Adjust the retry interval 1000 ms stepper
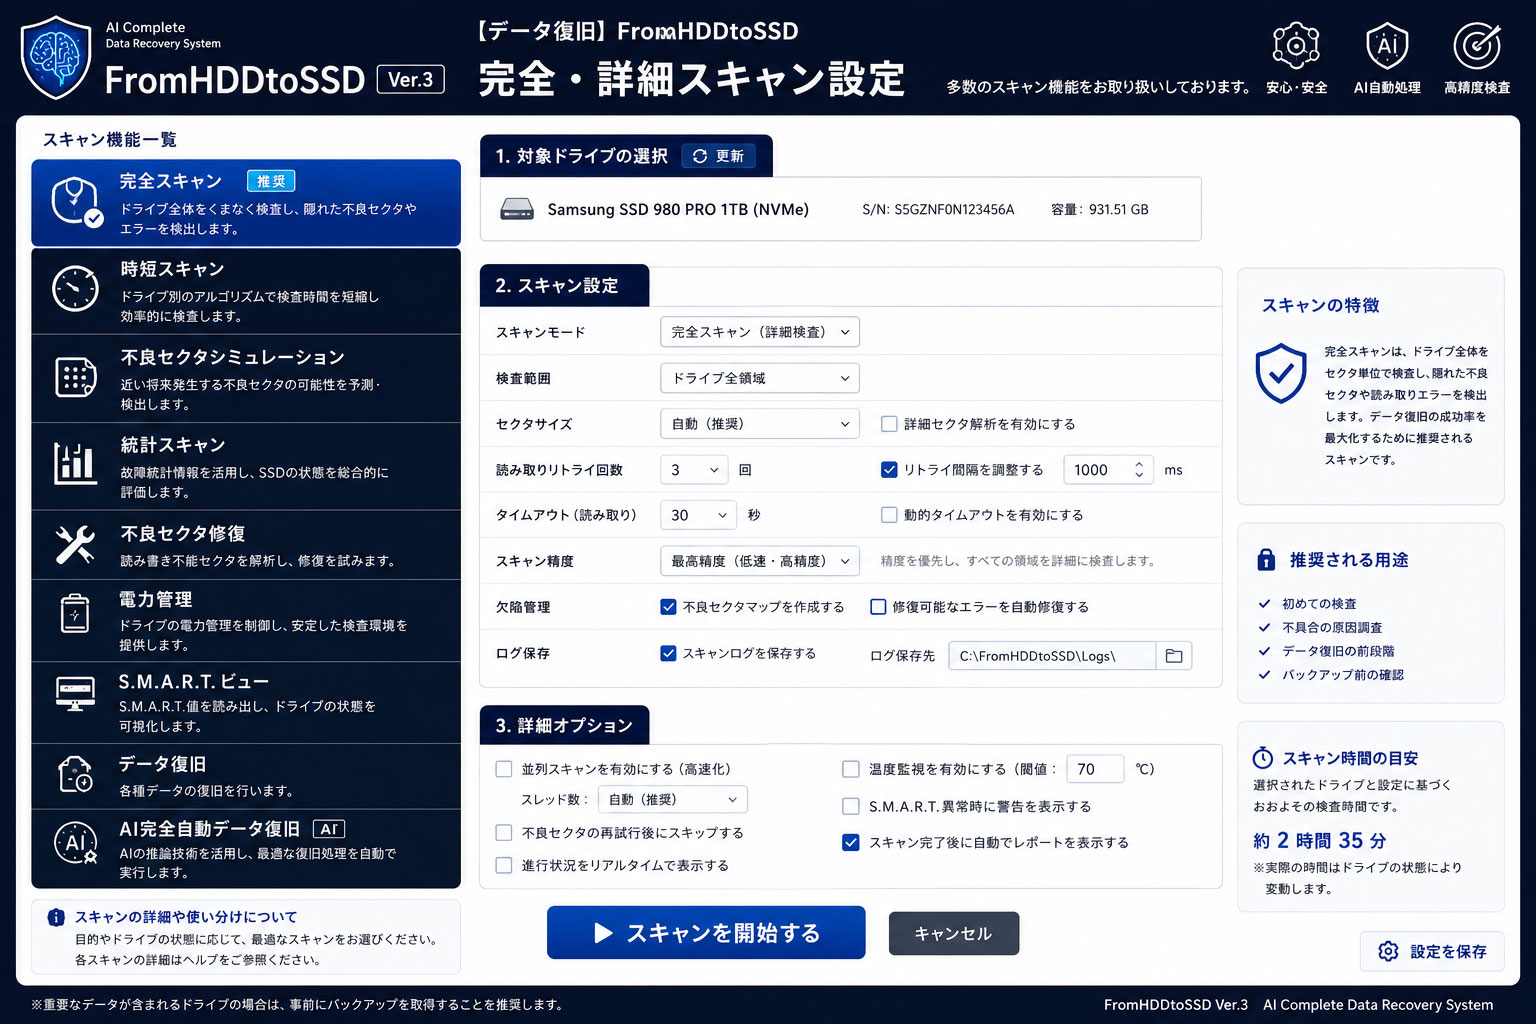1536x1024 pixels. [x=1138, y=470]
